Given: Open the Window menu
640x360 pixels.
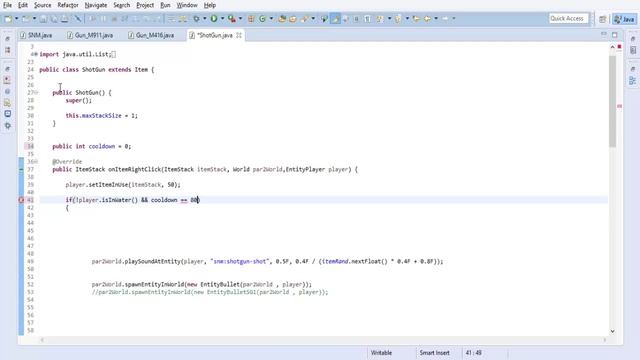Looking at the screenshot, I should [x=187, y=5].
